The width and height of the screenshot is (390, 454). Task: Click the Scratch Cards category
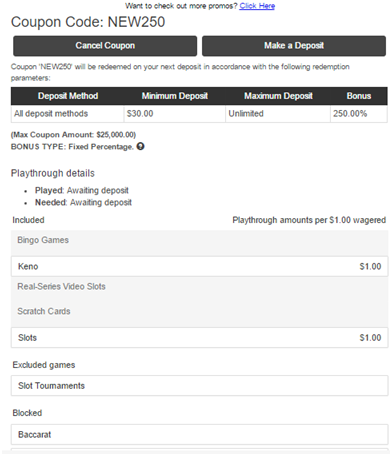point(44,311)
